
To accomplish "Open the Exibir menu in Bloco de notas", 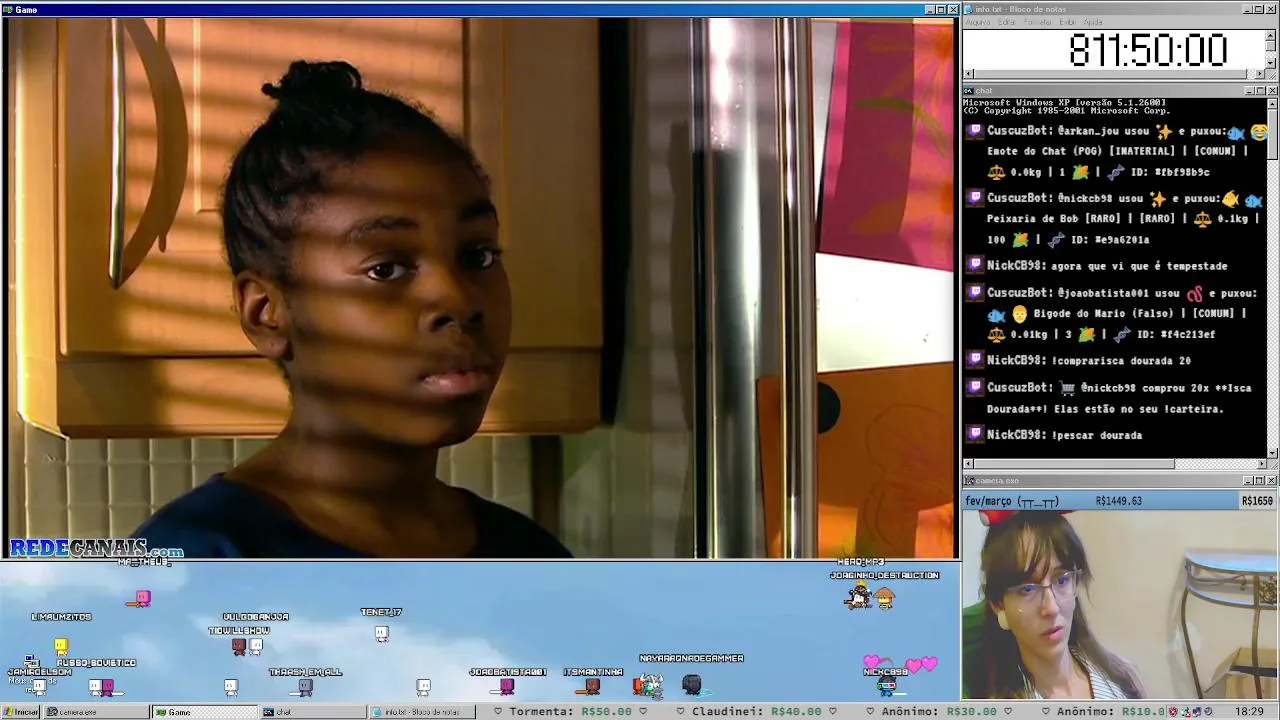I will pyautogui.click(x=1067, y=22).
